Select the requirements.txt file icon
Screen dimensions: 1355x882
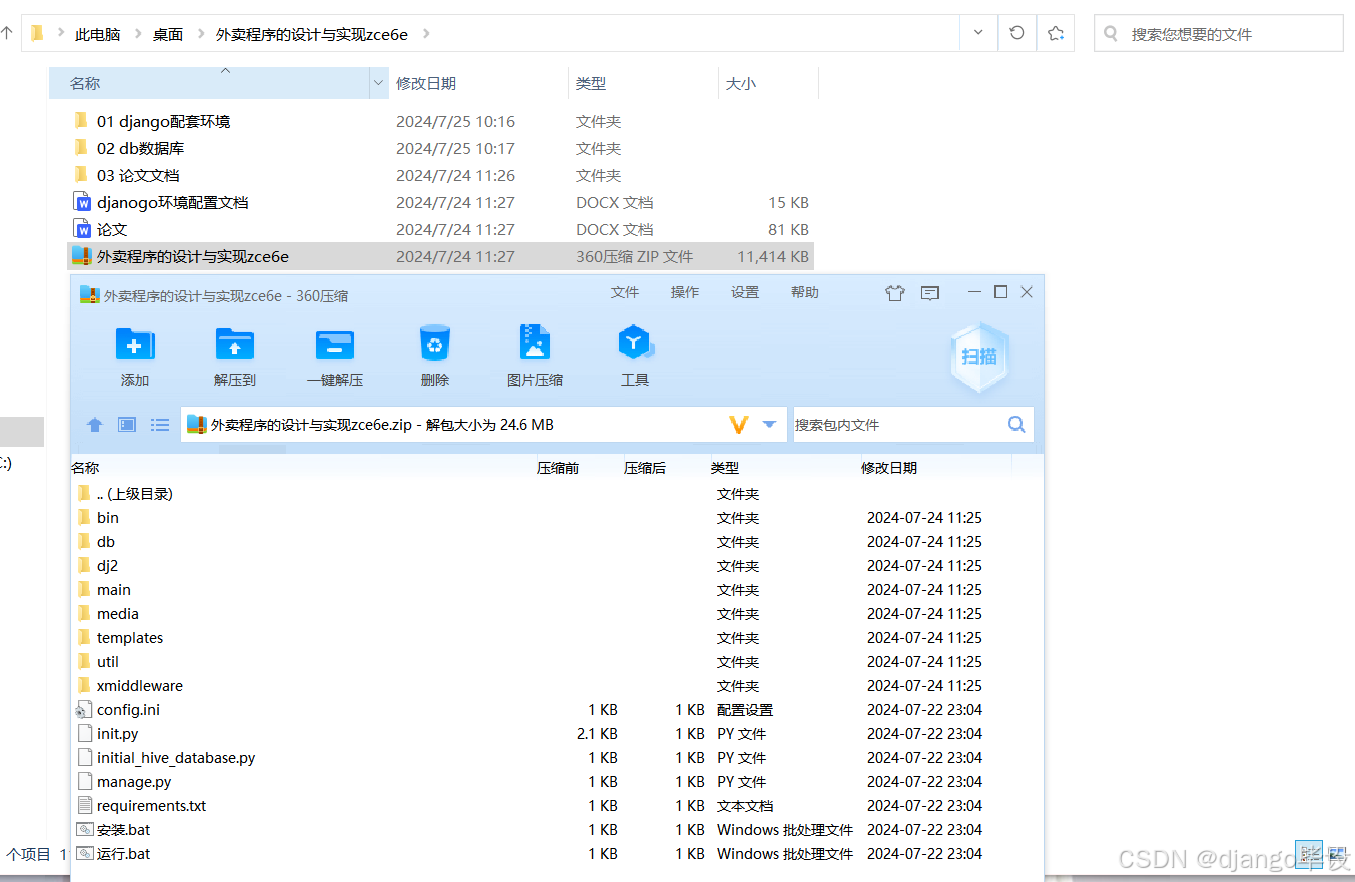pos(84,806)
